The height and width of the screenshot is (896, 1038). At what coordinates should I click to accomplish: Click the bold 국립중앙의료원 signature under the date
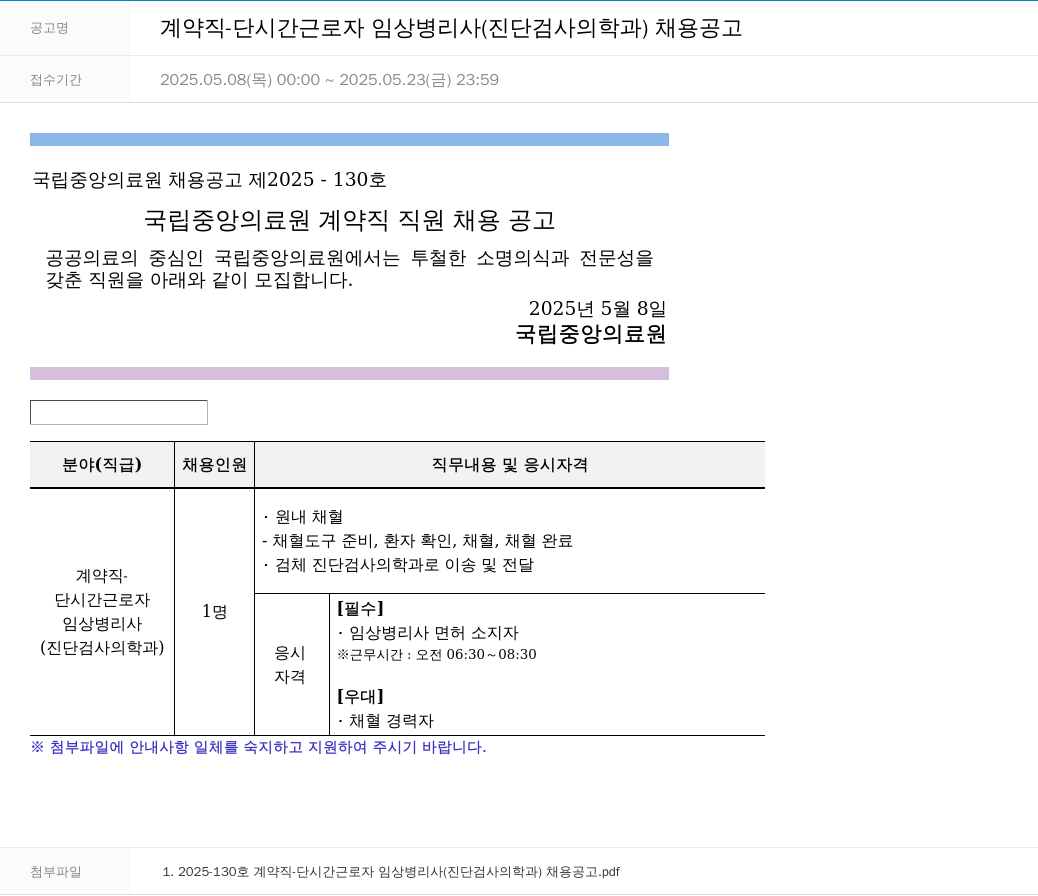coord(590,333)
